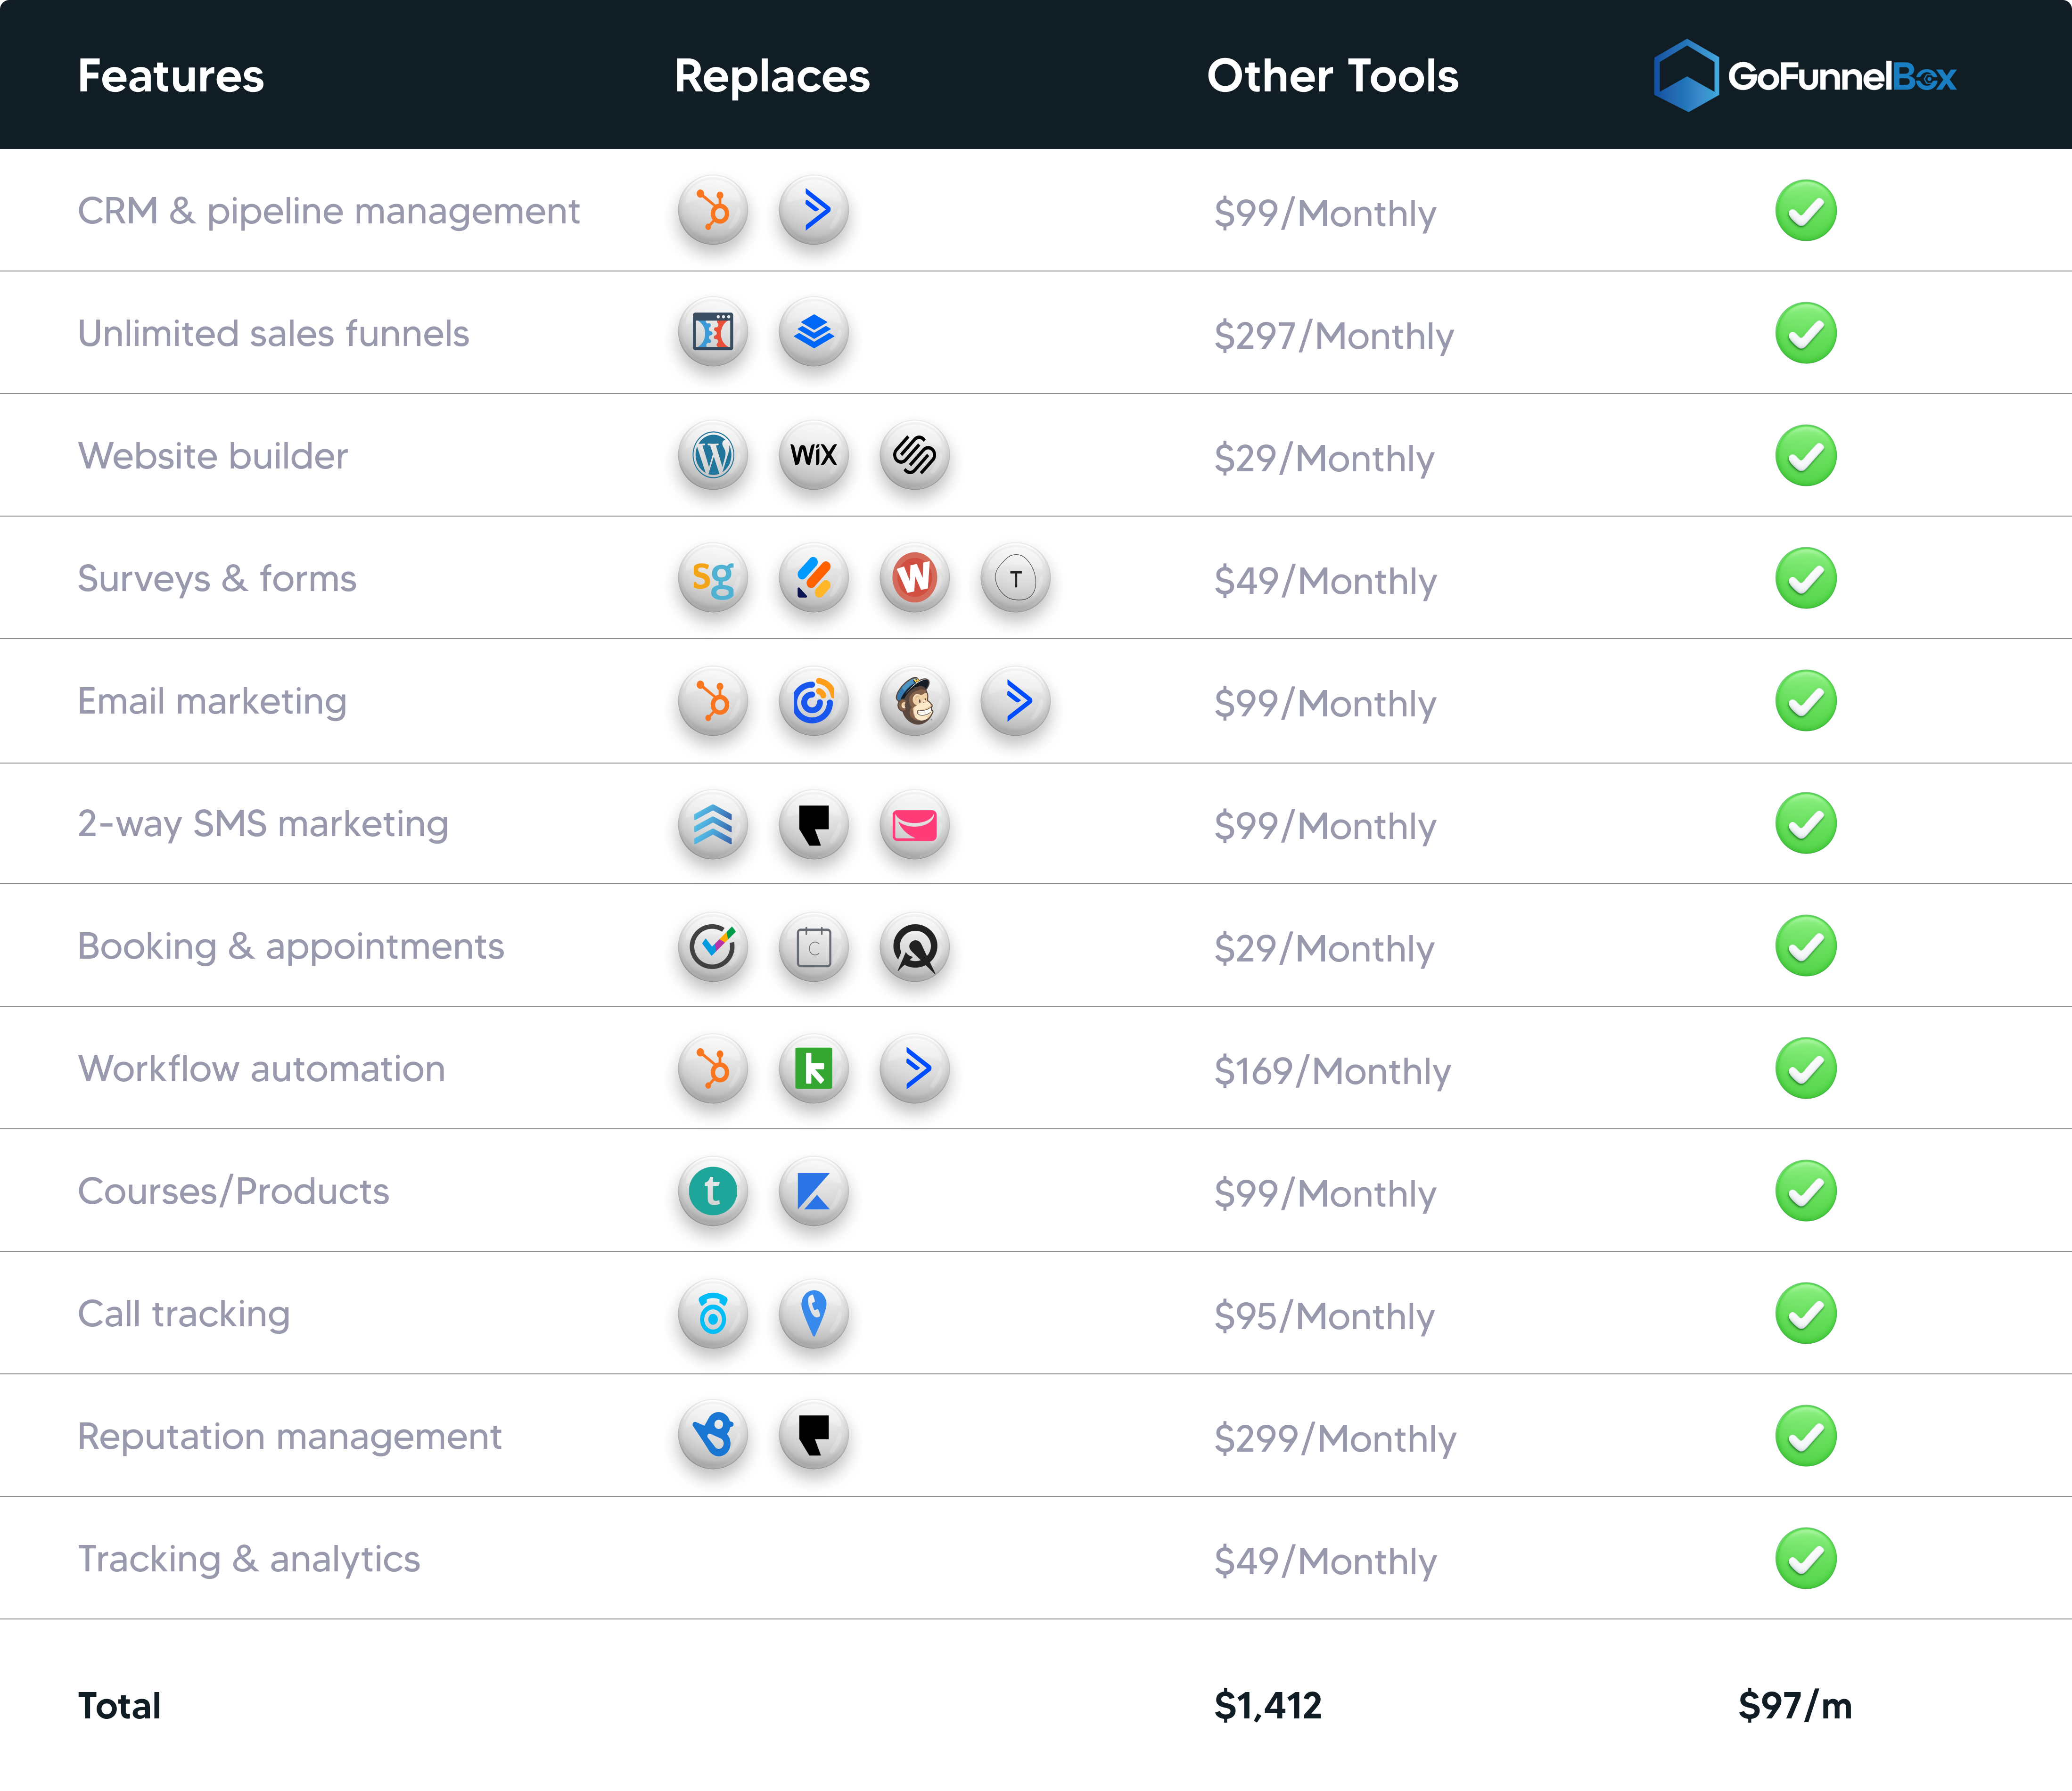2072x1791 pixels.
Task: Click the pink envelope icon in SMS row
Action: pos(915,824)
